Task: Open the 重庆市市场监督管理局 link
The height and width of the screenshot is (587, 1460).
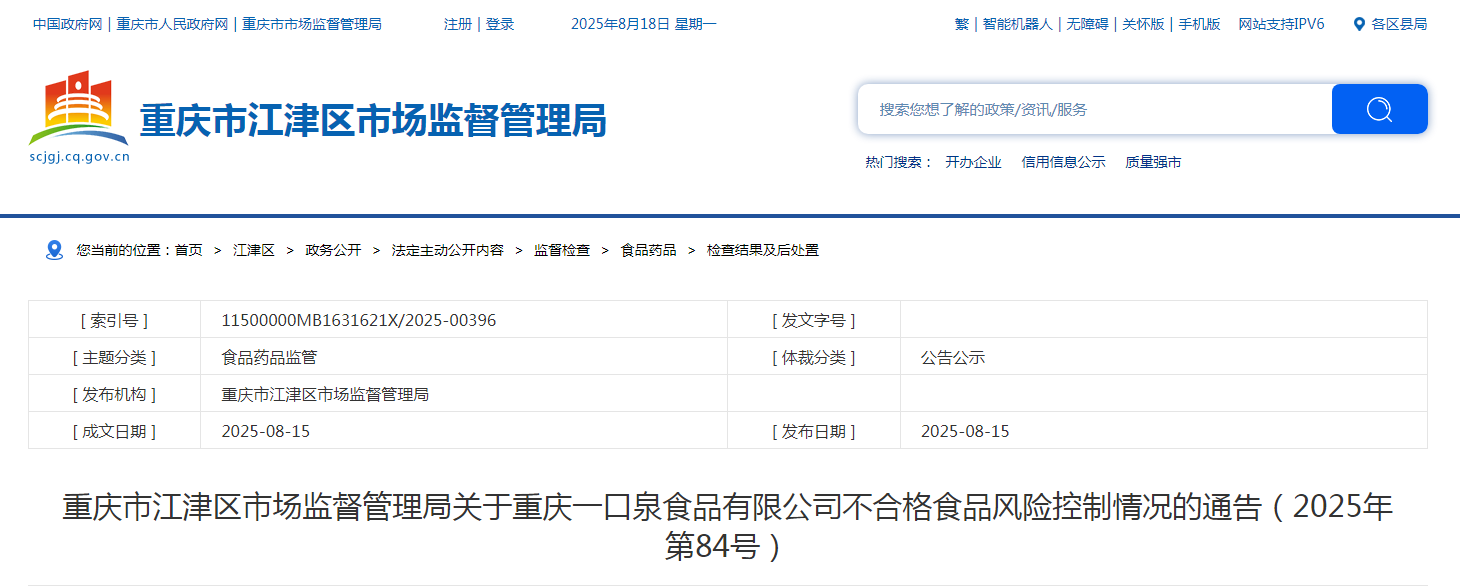Action: (311, 24)
